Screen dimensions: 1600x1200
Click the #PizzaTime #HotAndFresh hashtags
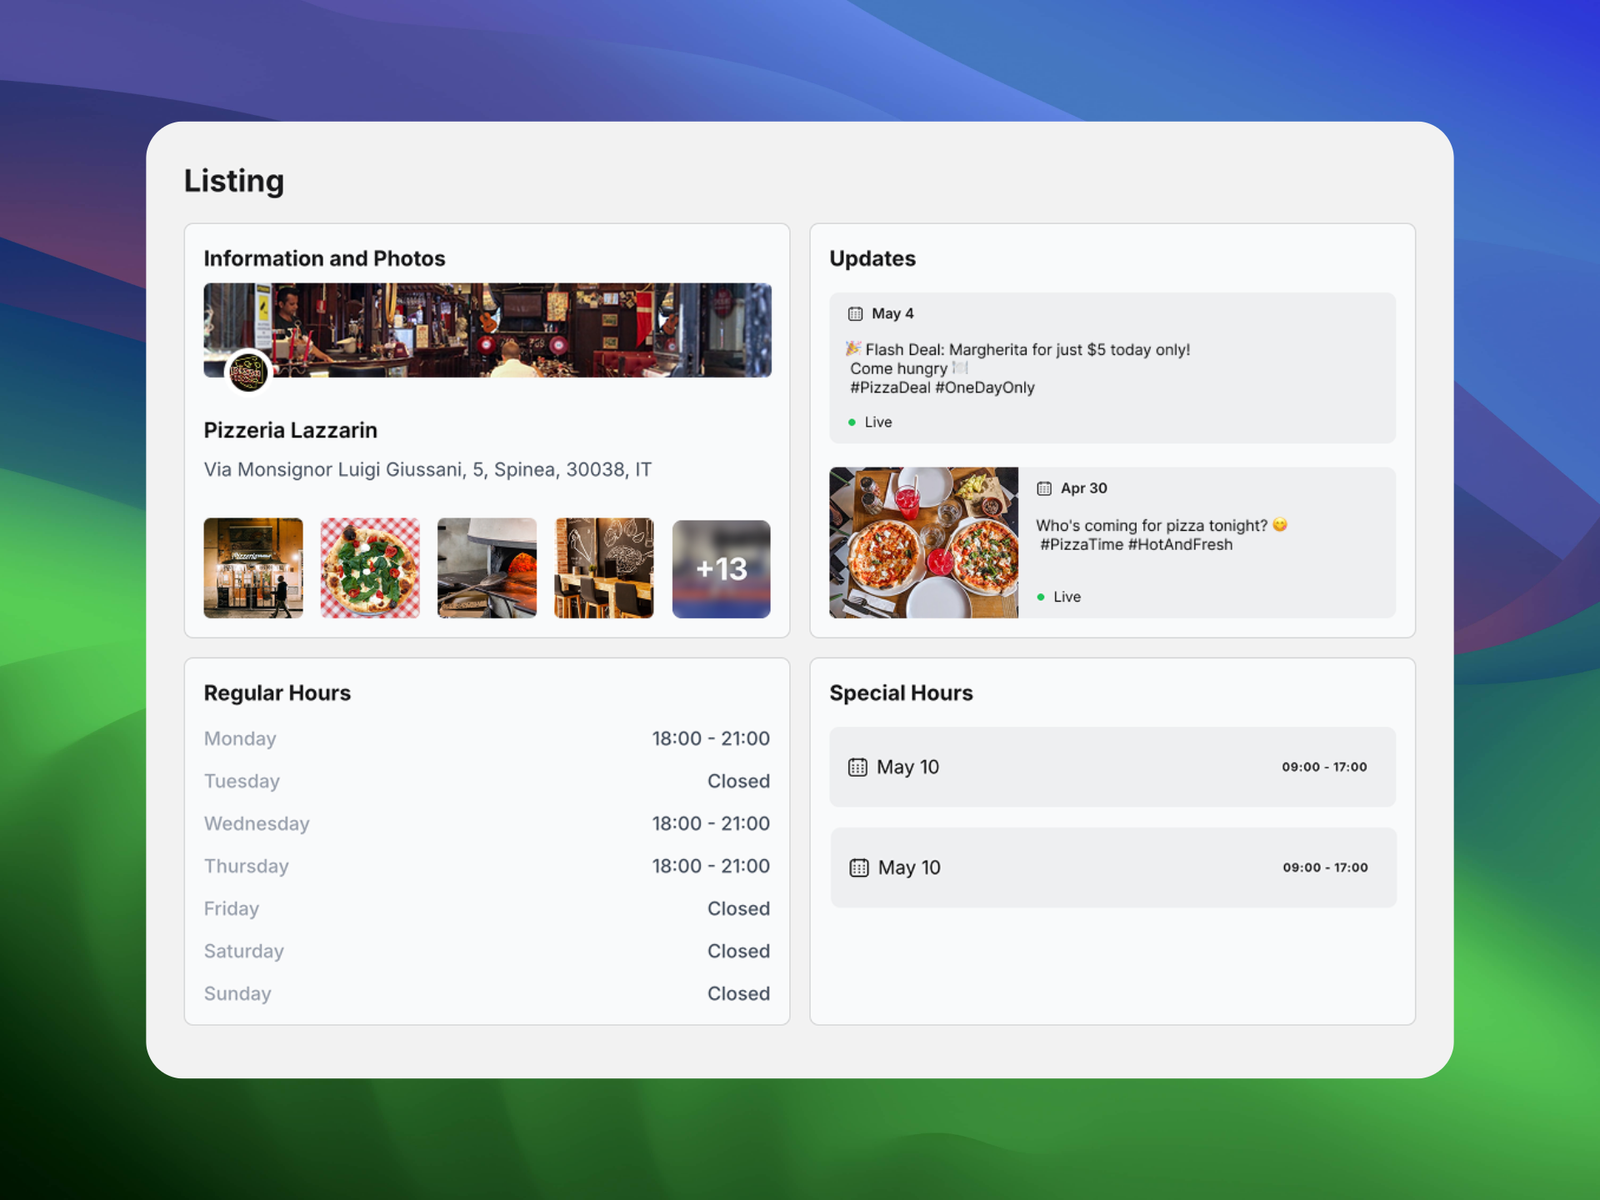1136,545
